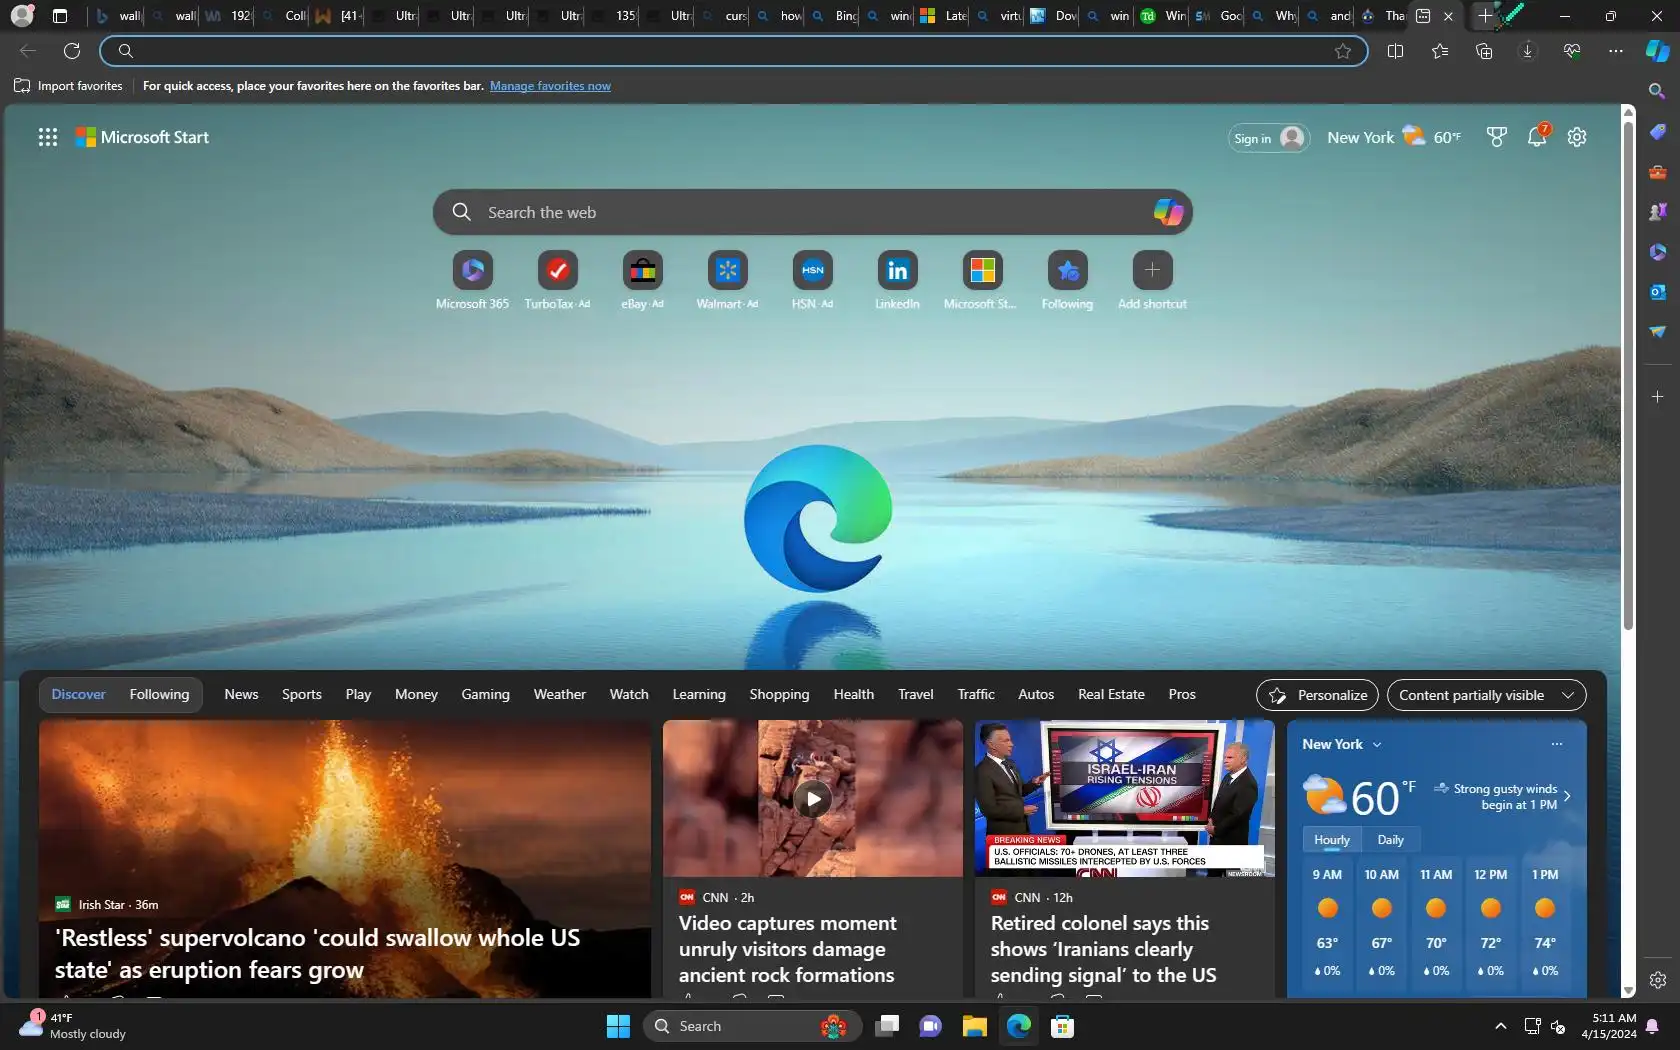
Task: Open the Discover feed tab
Action: click(78, 694)
